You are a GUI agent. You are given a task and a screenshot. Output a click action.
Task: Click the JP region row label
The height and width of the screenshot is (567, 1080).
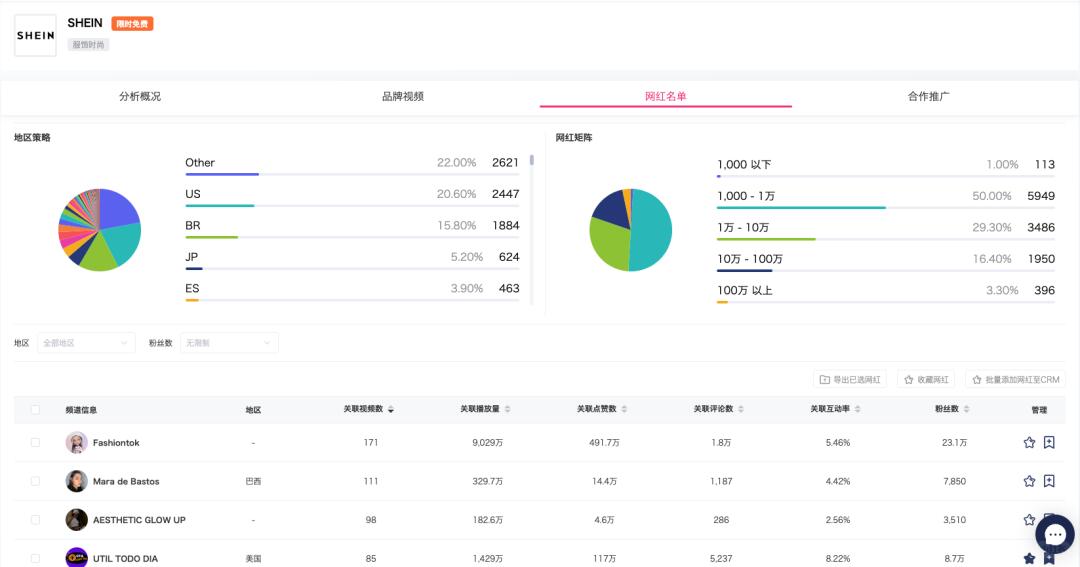[191, 257]
